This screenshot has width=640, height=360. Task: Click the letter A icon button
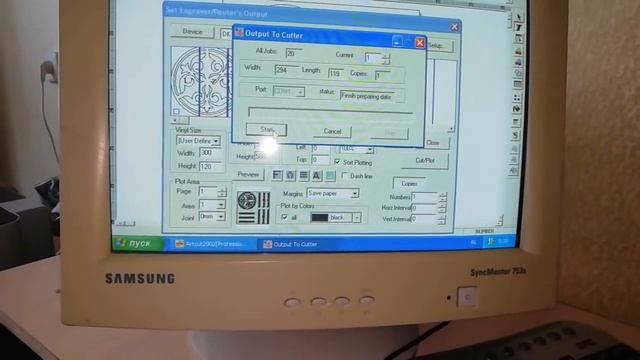[317, 176]
